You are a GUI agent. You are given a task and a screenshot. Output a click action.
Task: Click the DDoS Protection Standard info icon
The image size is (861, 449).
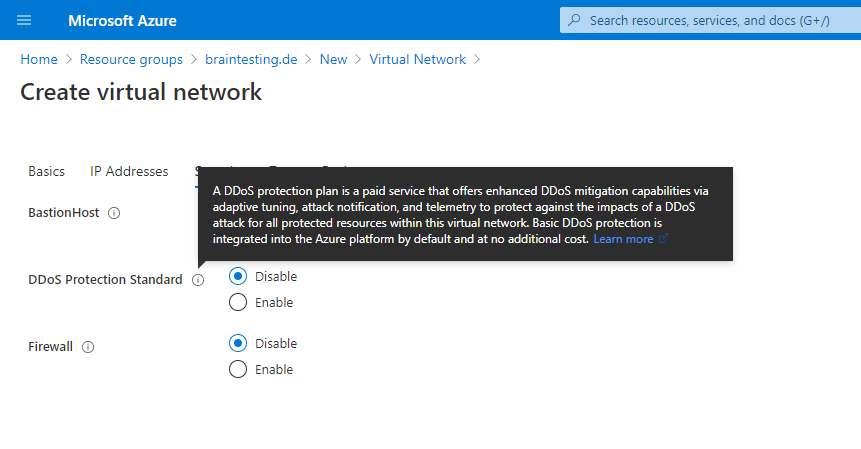[198, 280]
